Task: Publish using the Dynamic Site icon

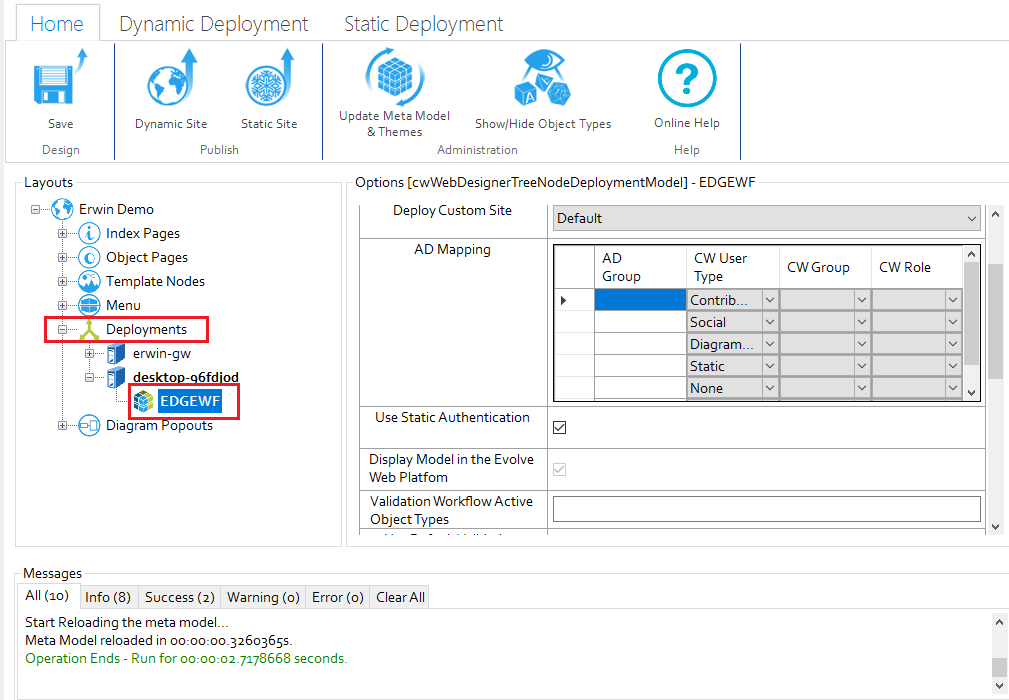Action: point(171,85)
